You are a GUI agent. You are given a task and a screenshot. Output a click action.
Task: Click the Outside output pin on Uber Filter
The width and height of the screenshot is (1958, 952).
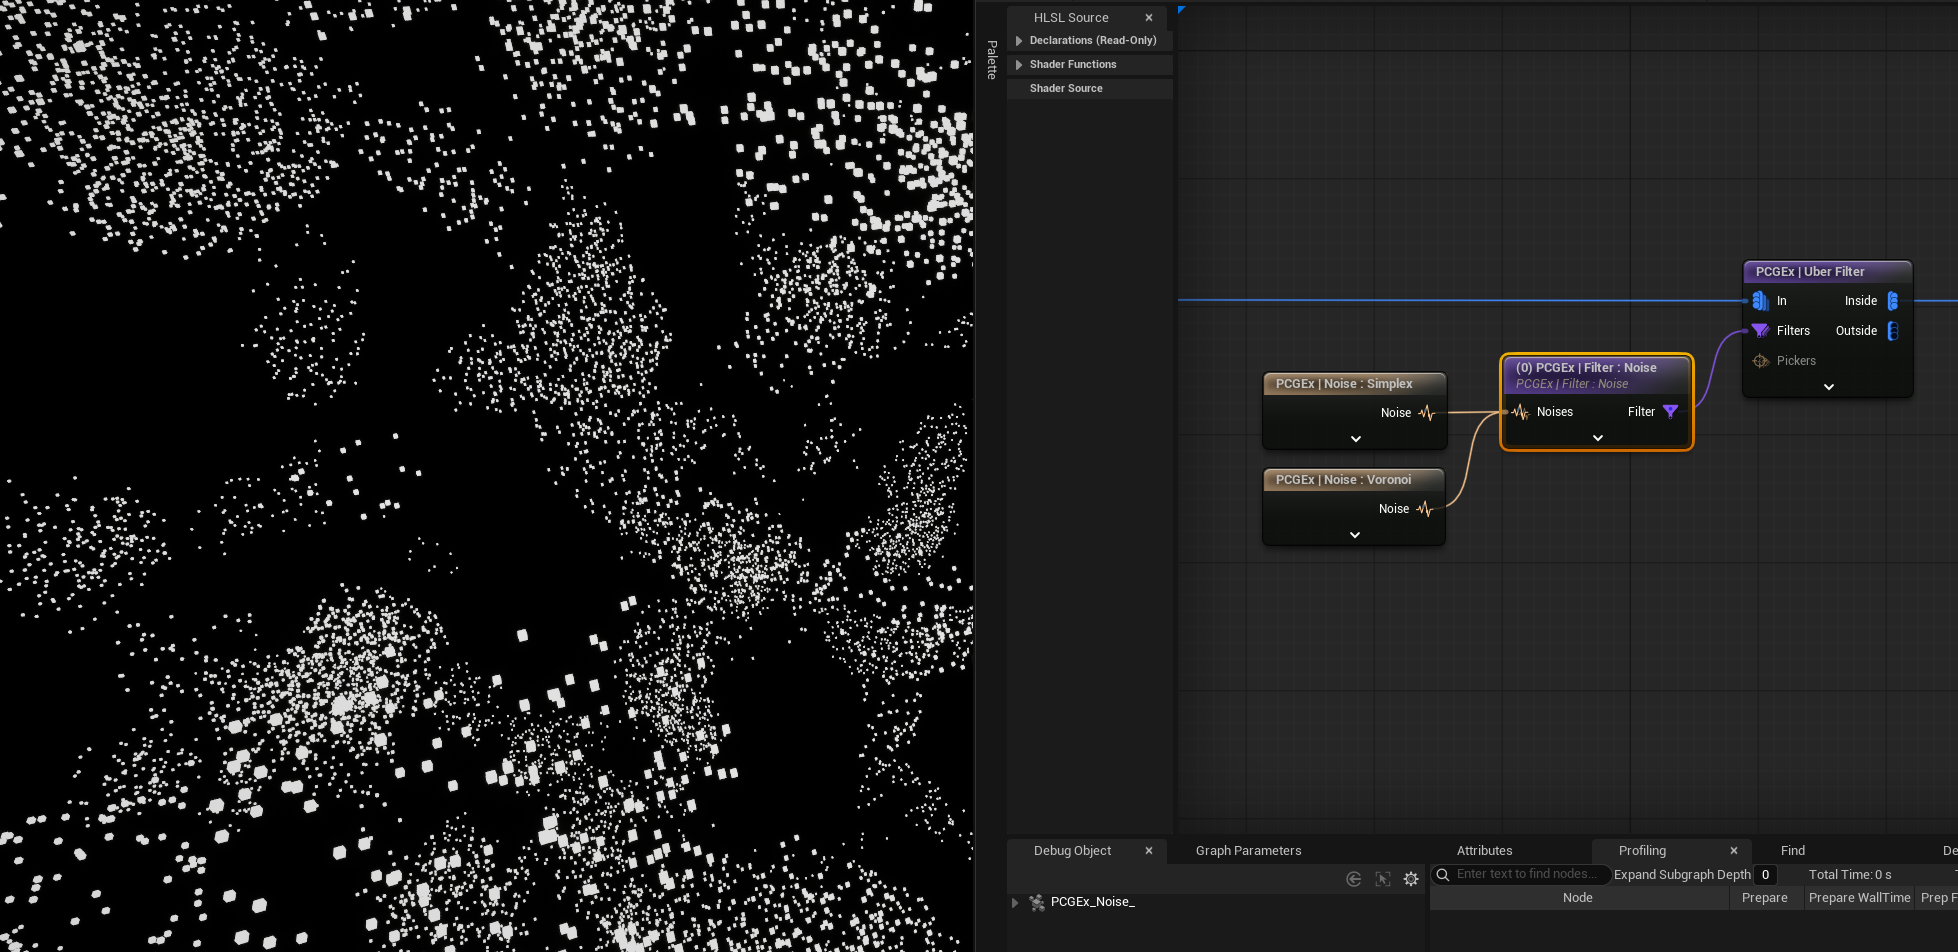1892,331
